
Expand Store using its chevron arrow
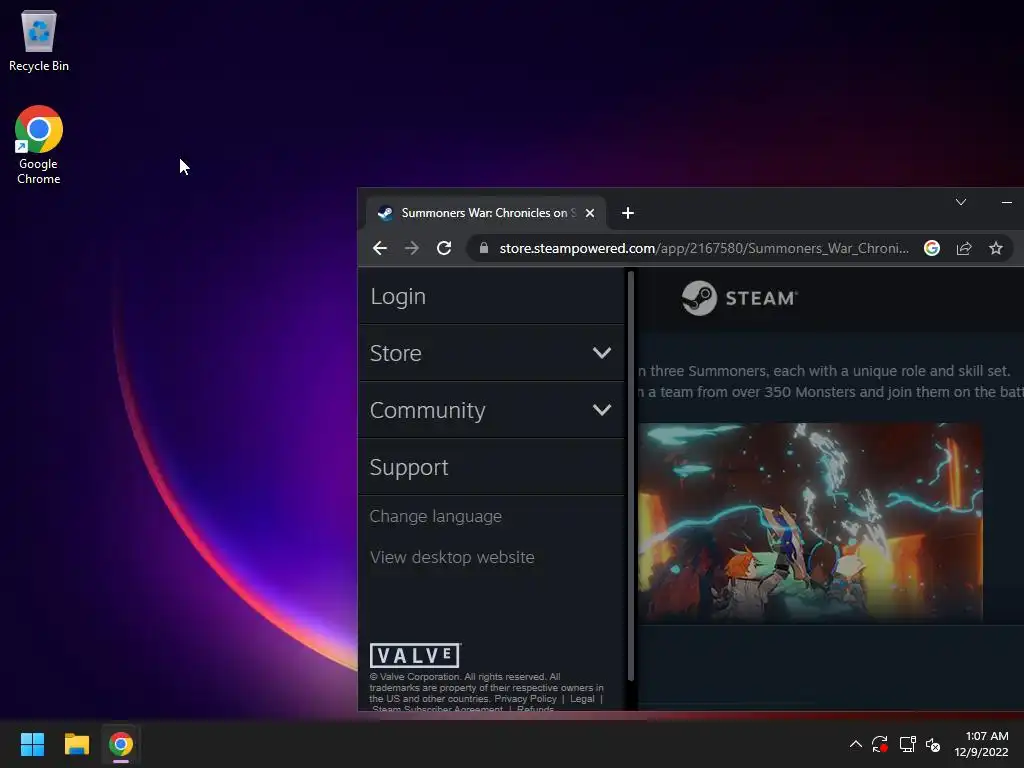601,353
